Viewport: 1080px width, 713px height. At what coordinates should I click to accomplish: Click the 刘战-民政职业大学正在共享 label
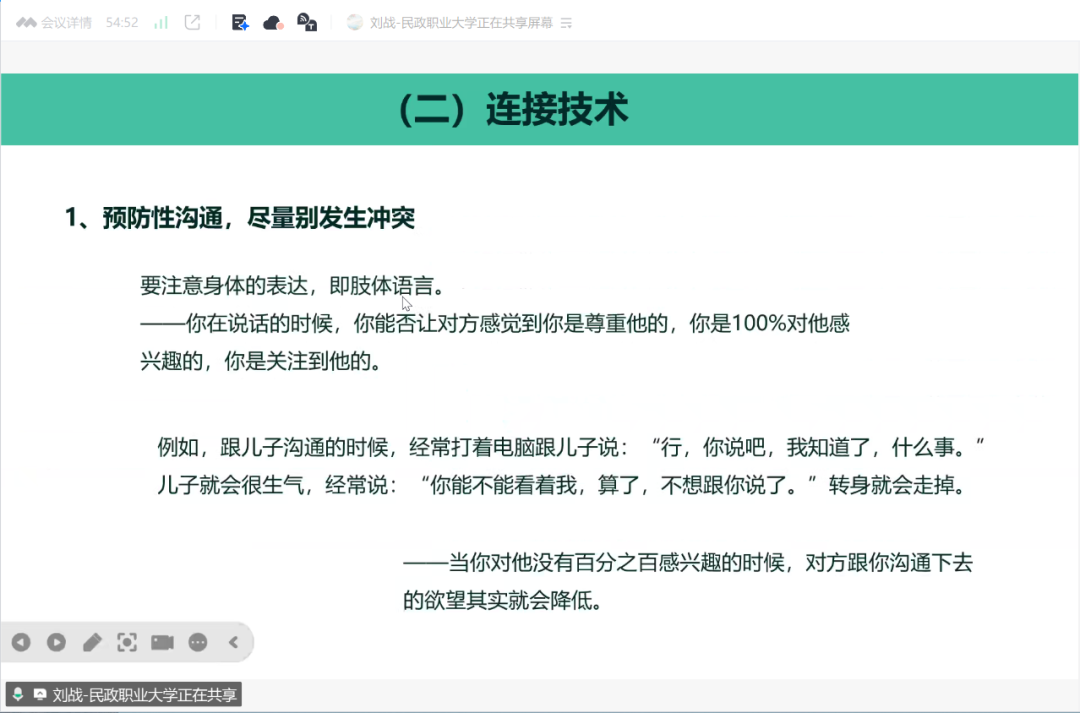click(144, 694)
